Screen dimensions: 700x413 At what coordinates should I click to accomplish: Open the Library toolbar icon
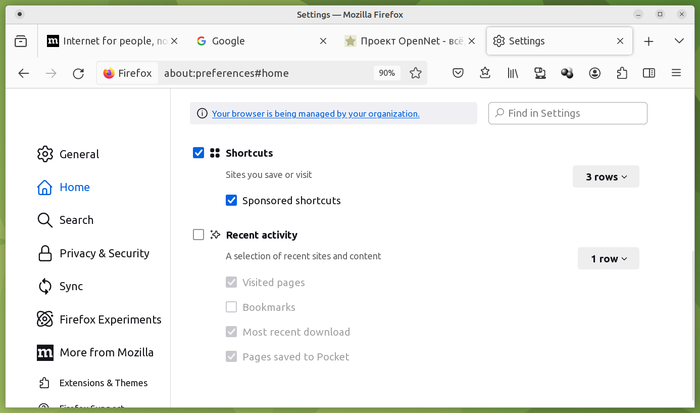point(513,73)
